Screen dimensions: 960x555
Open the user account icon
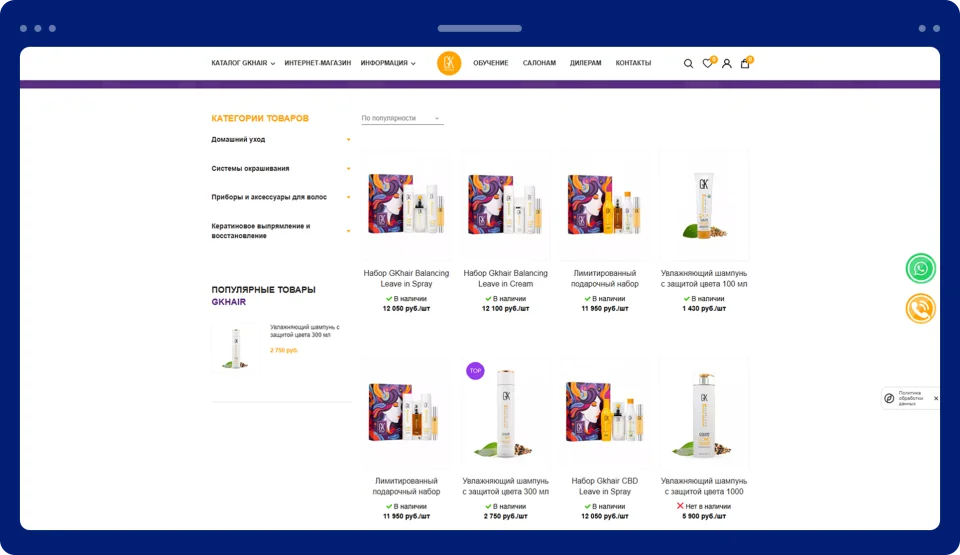click(727, 63)
